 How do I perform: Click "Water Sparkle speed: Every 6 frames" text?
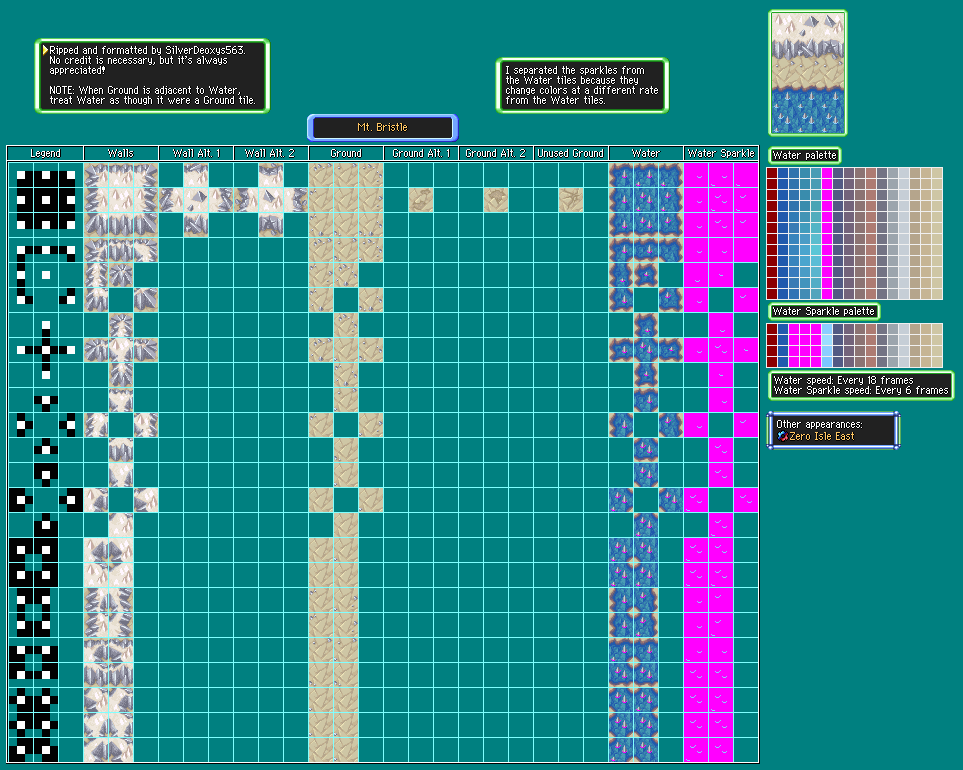(x=861, y=391)
